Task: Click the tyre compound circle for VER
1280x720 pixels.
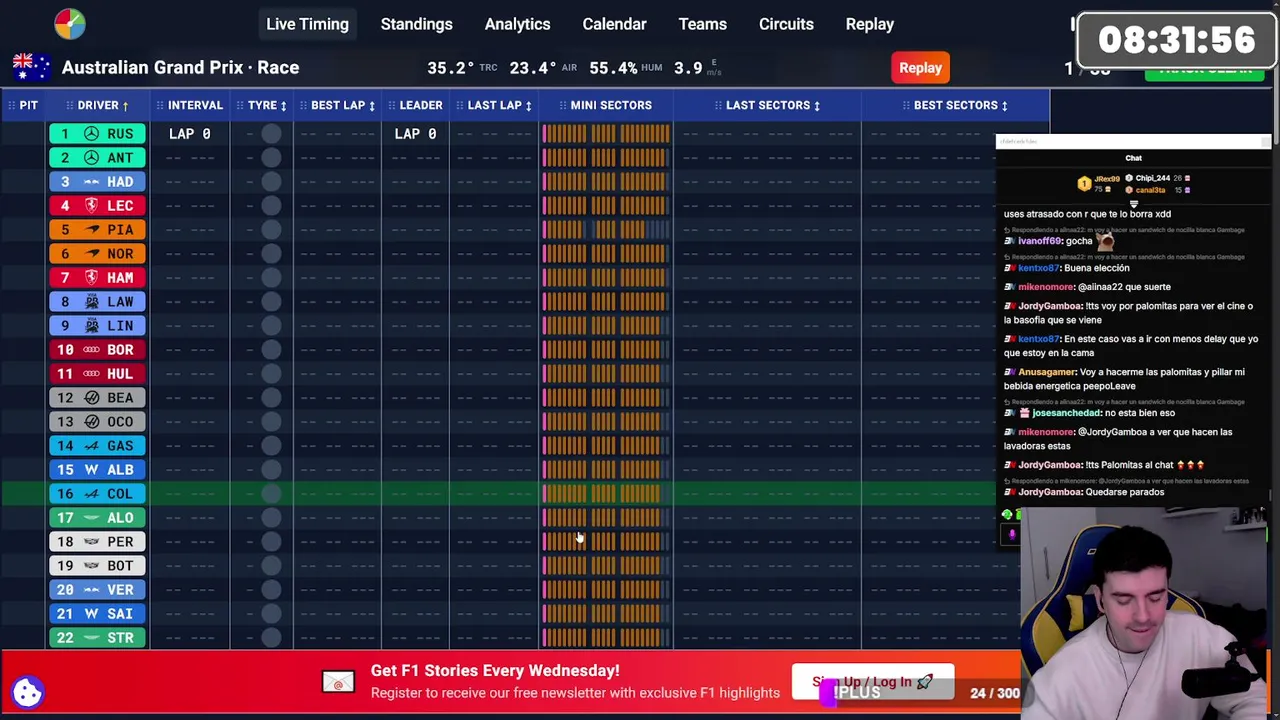Action: (x=271, y=589)
